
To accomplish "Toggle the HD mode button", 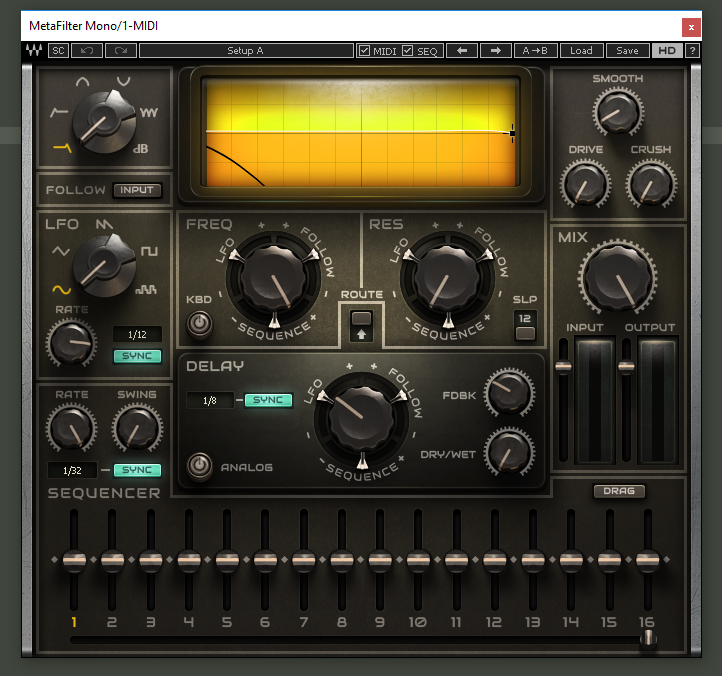I will 667,51.
